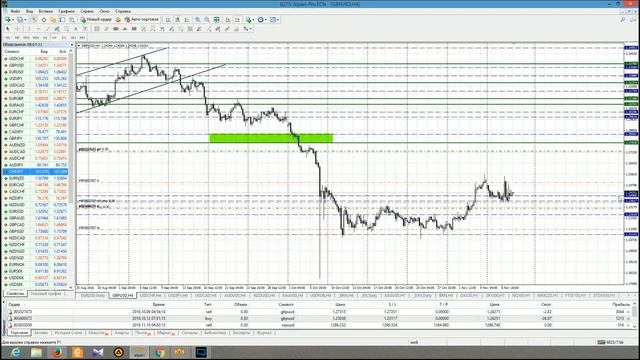
Task: Open the Вид menu
Action: (x=29, y=11)
